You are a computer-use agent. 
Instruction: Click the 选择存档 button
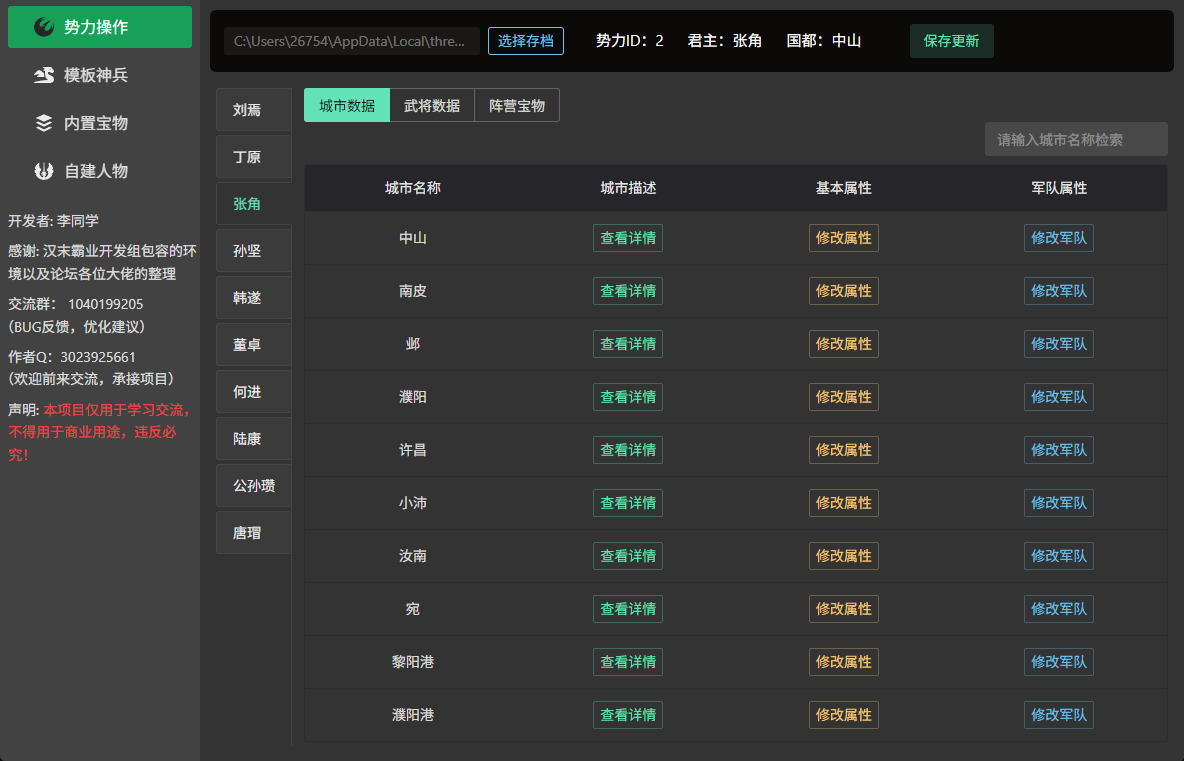click(x=526, y=41)
